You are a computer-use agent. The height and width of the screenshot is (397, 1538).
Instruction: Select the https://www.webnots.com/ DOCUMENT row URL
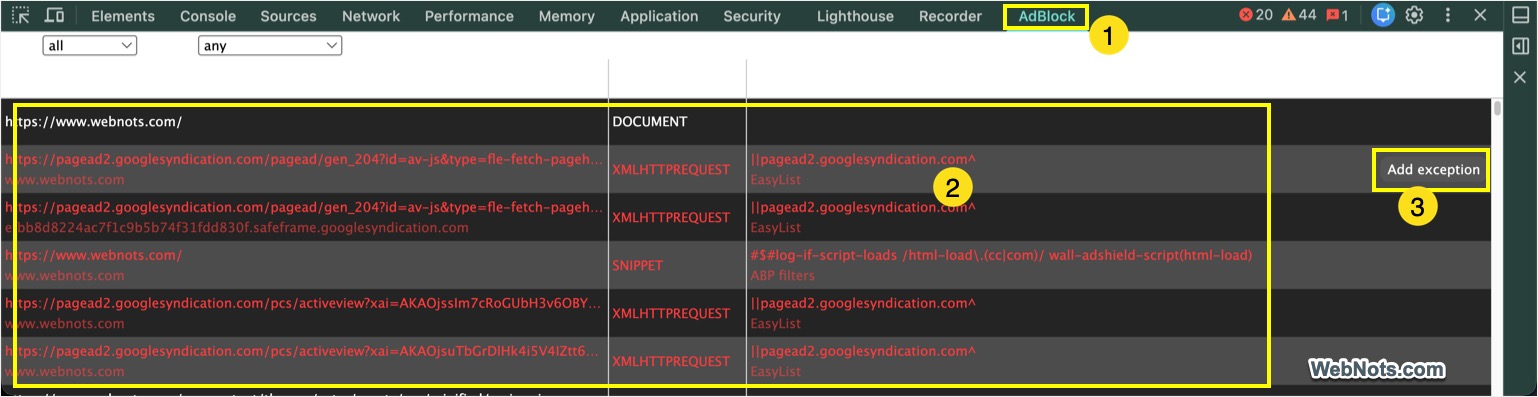(x=94, y=122)
